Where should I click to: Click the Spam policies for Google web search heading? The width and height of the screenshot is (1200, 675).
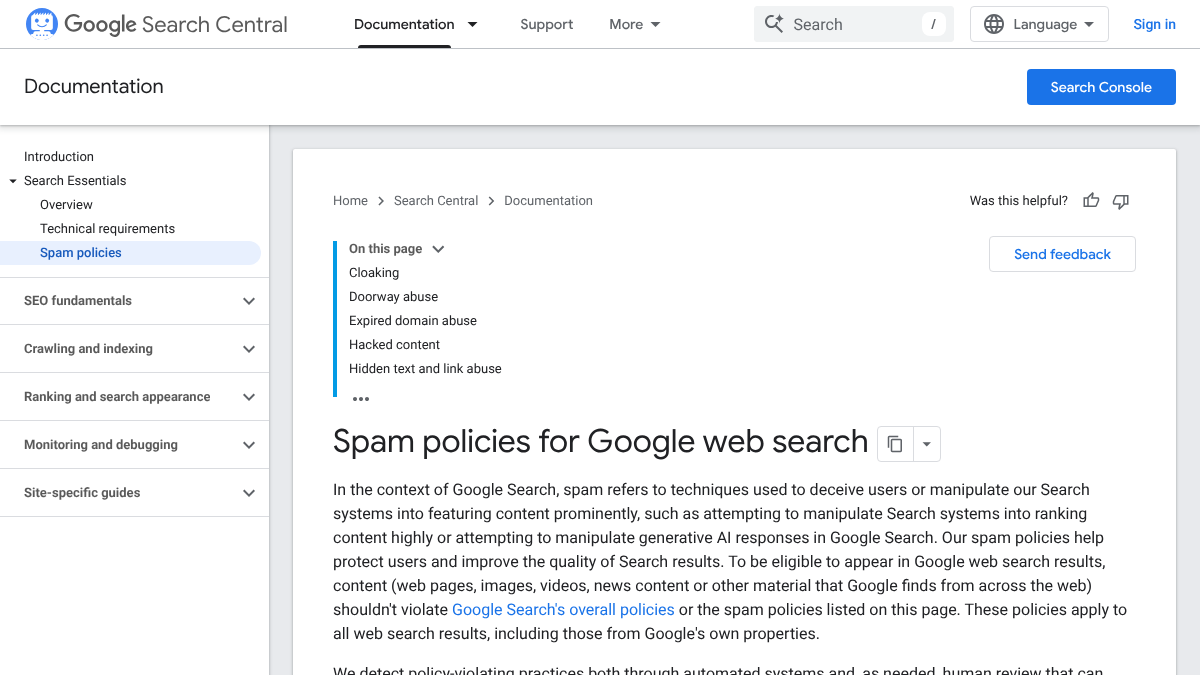pyautogui.click(x=600, y=442)
